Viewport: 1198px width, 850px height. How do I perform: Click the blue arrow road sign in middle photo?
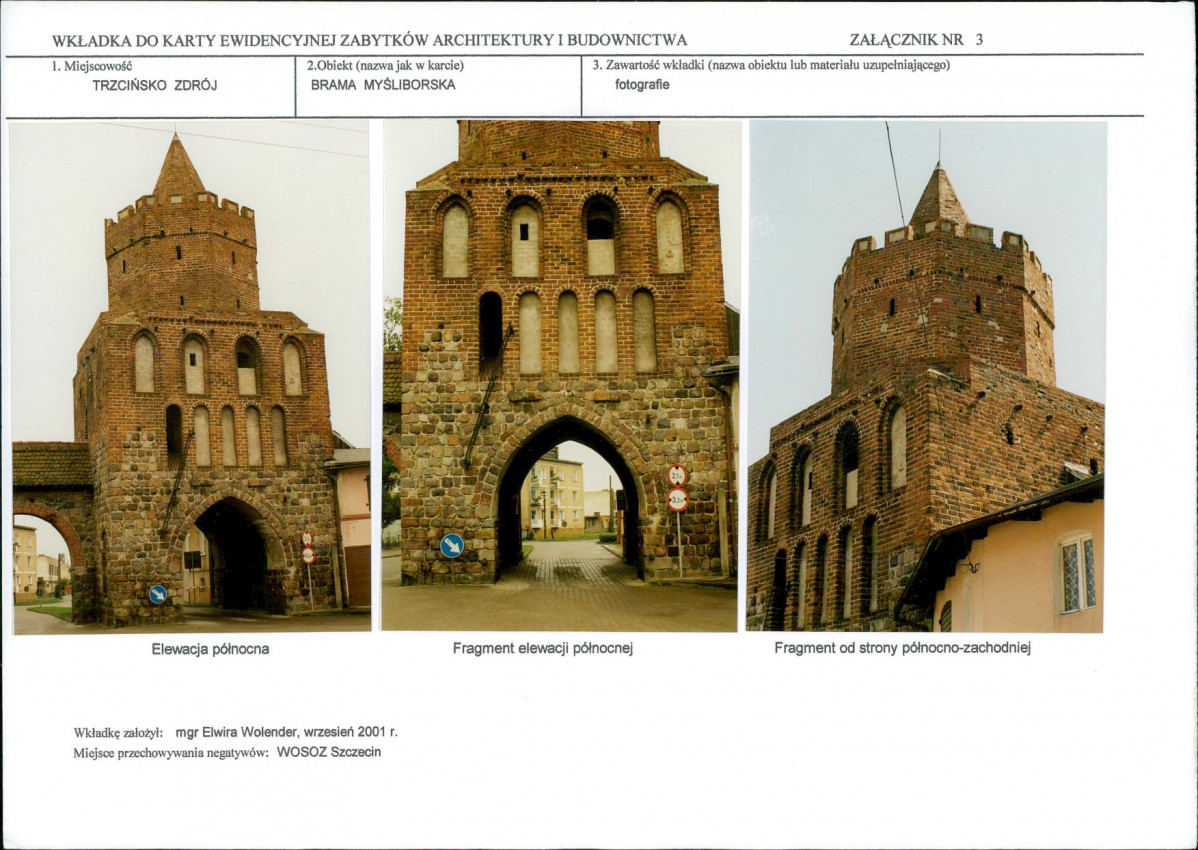[452, 545]
